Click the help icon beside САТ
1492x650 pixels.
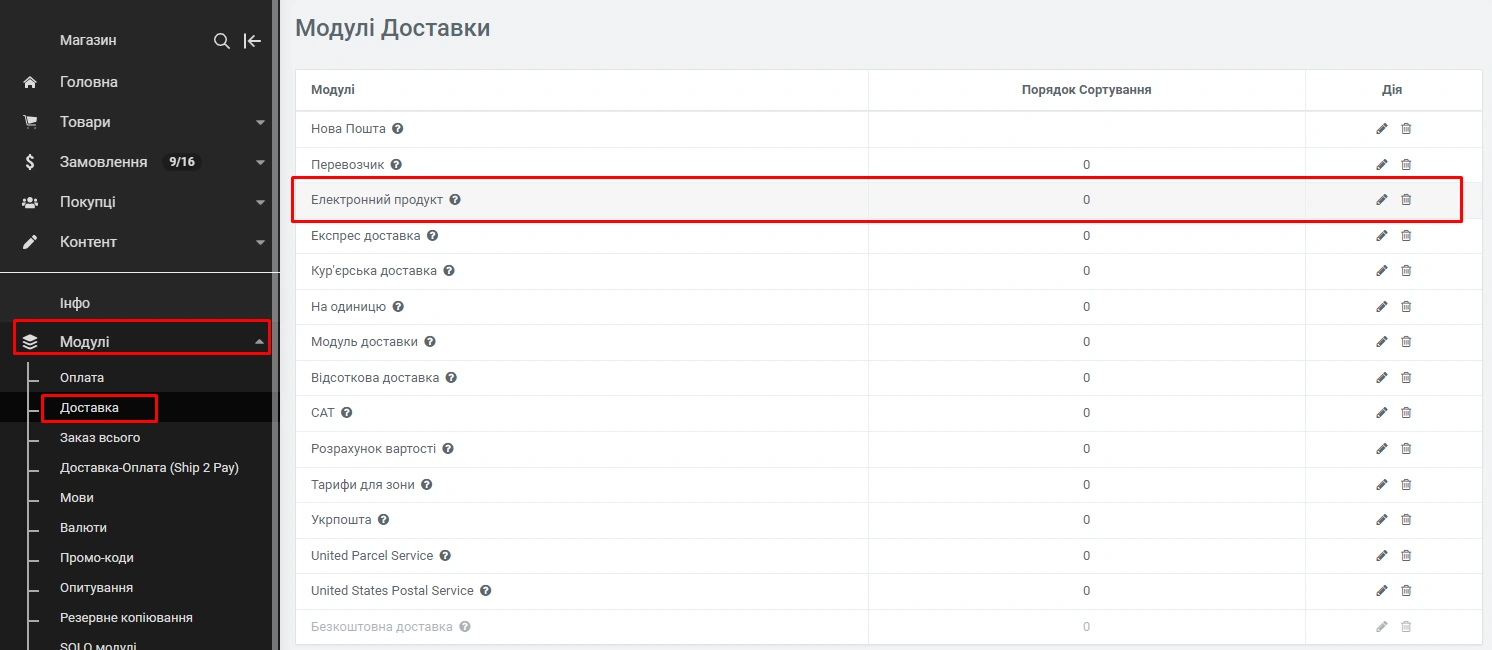(x=347, y=413)
